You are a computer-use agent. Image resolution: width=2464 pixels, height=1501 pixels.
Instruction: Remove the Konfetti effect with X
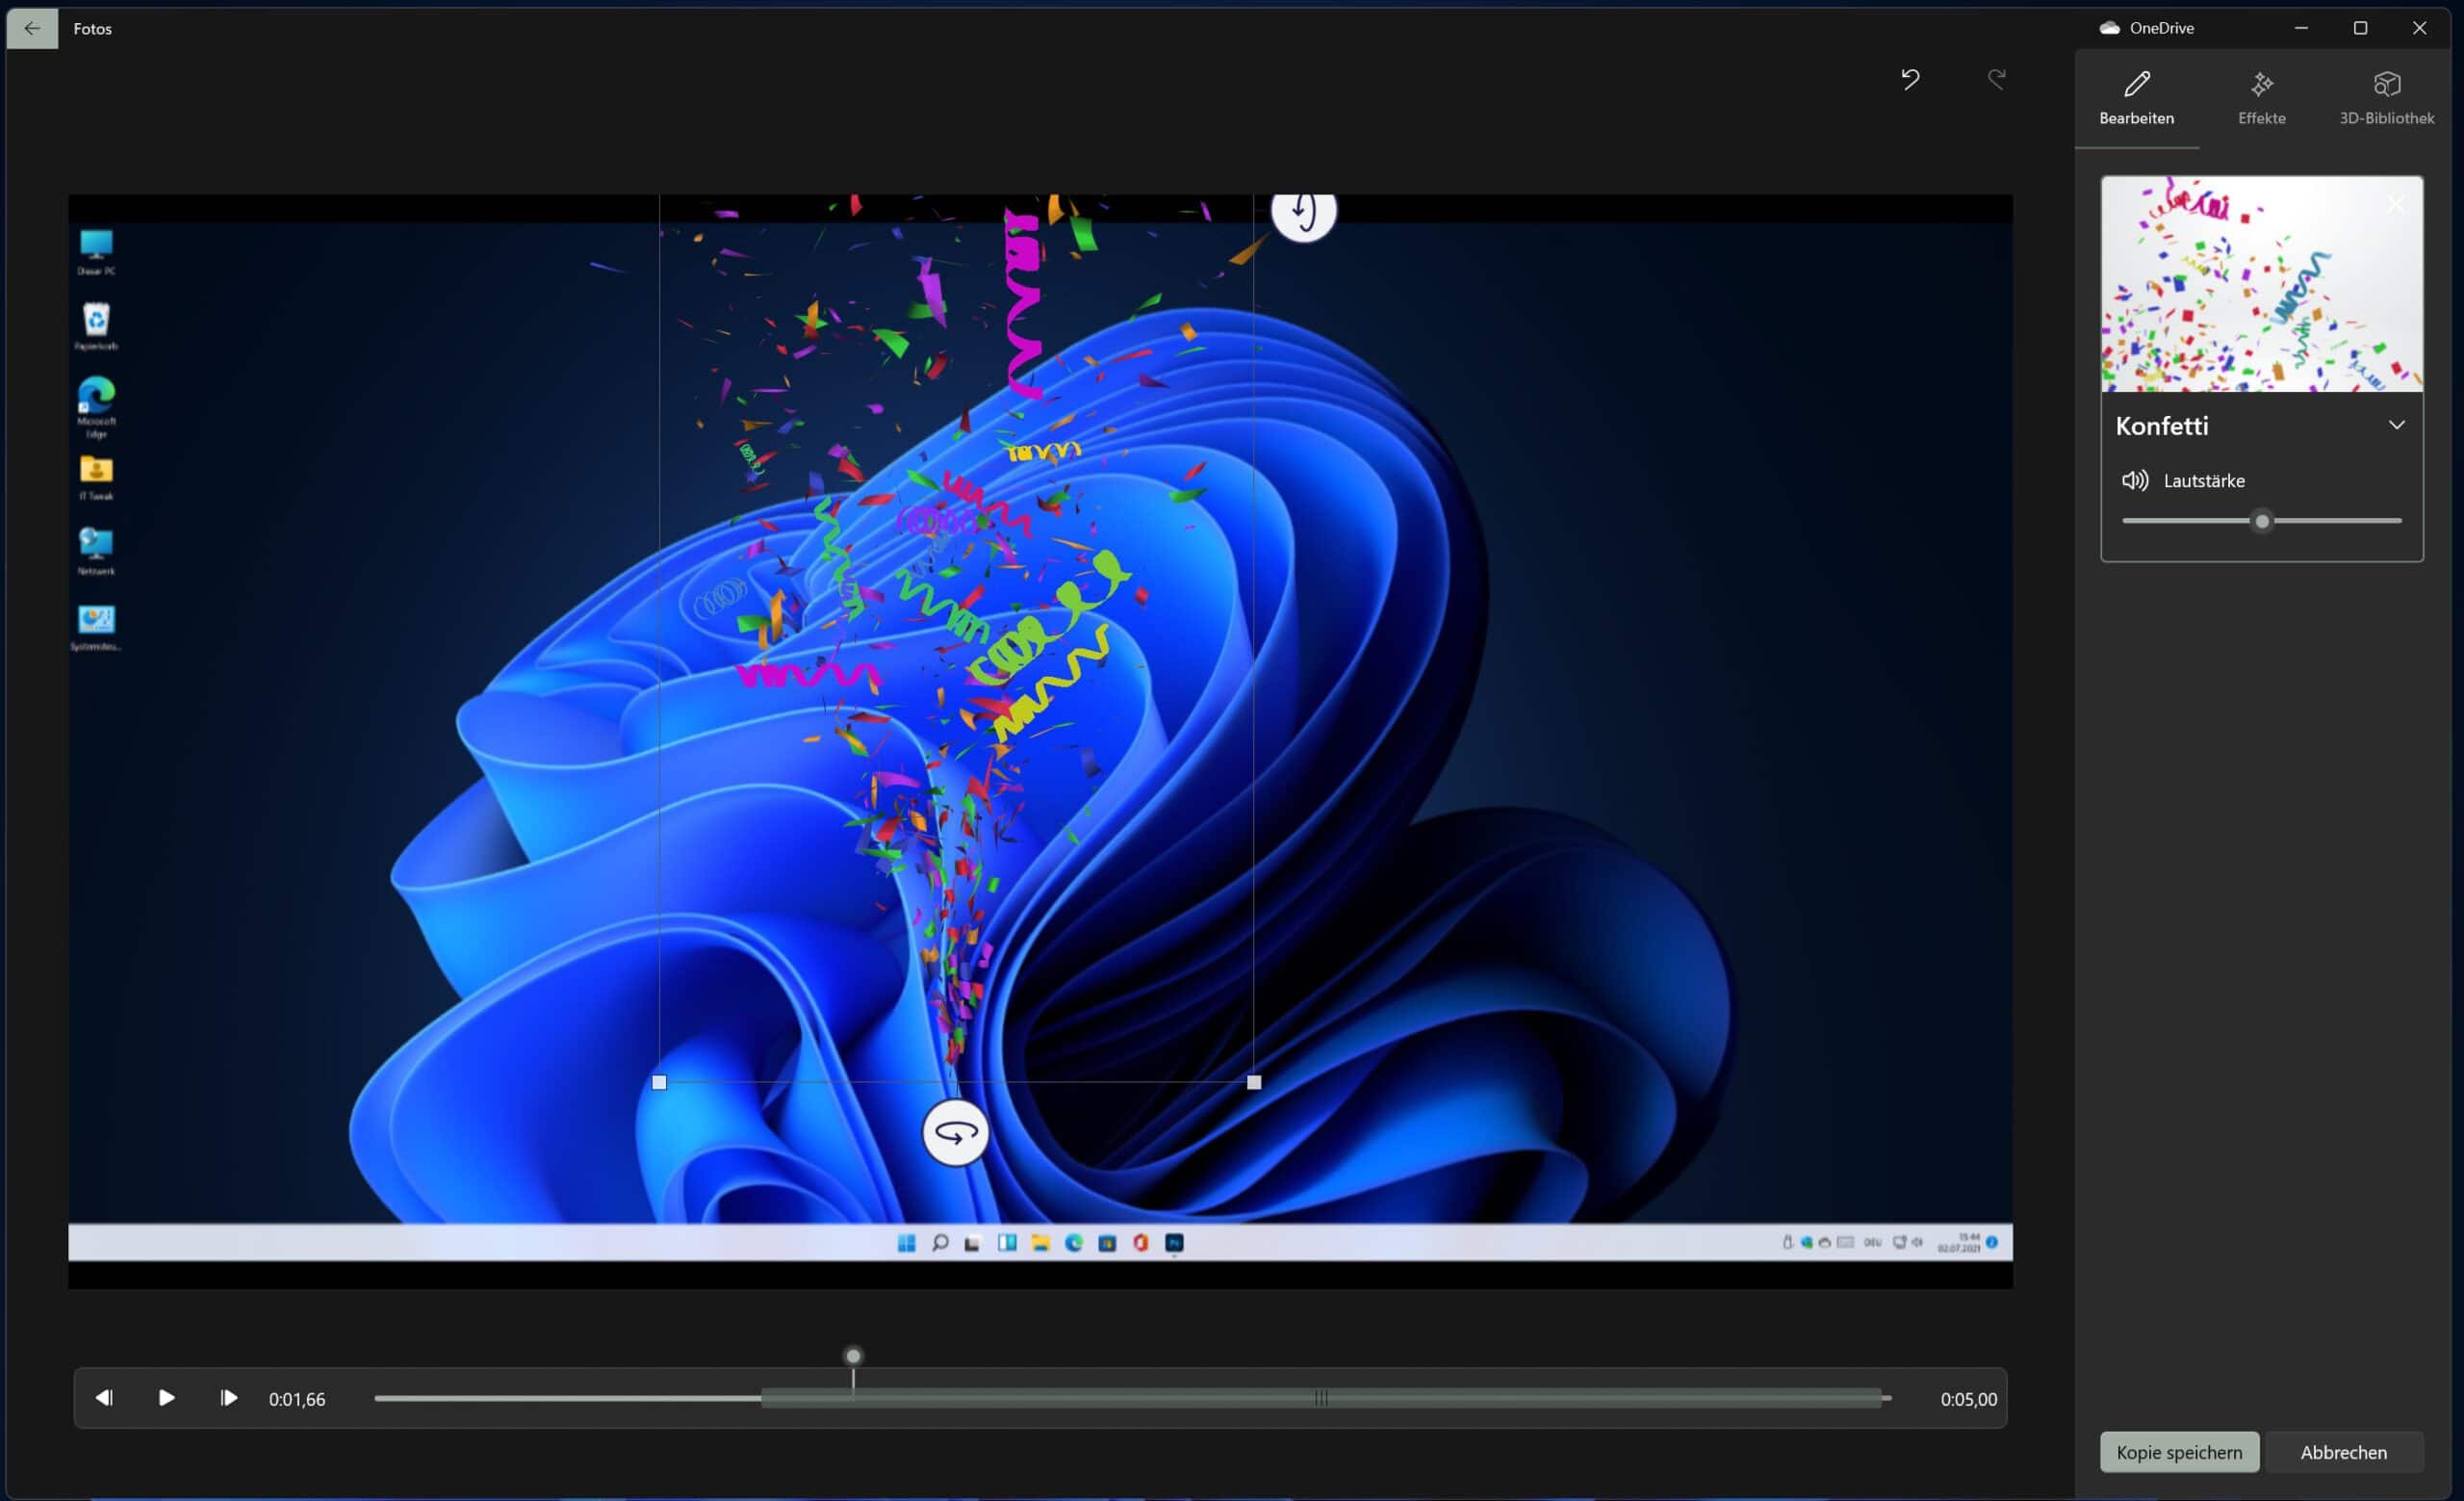pos(2396,204)
